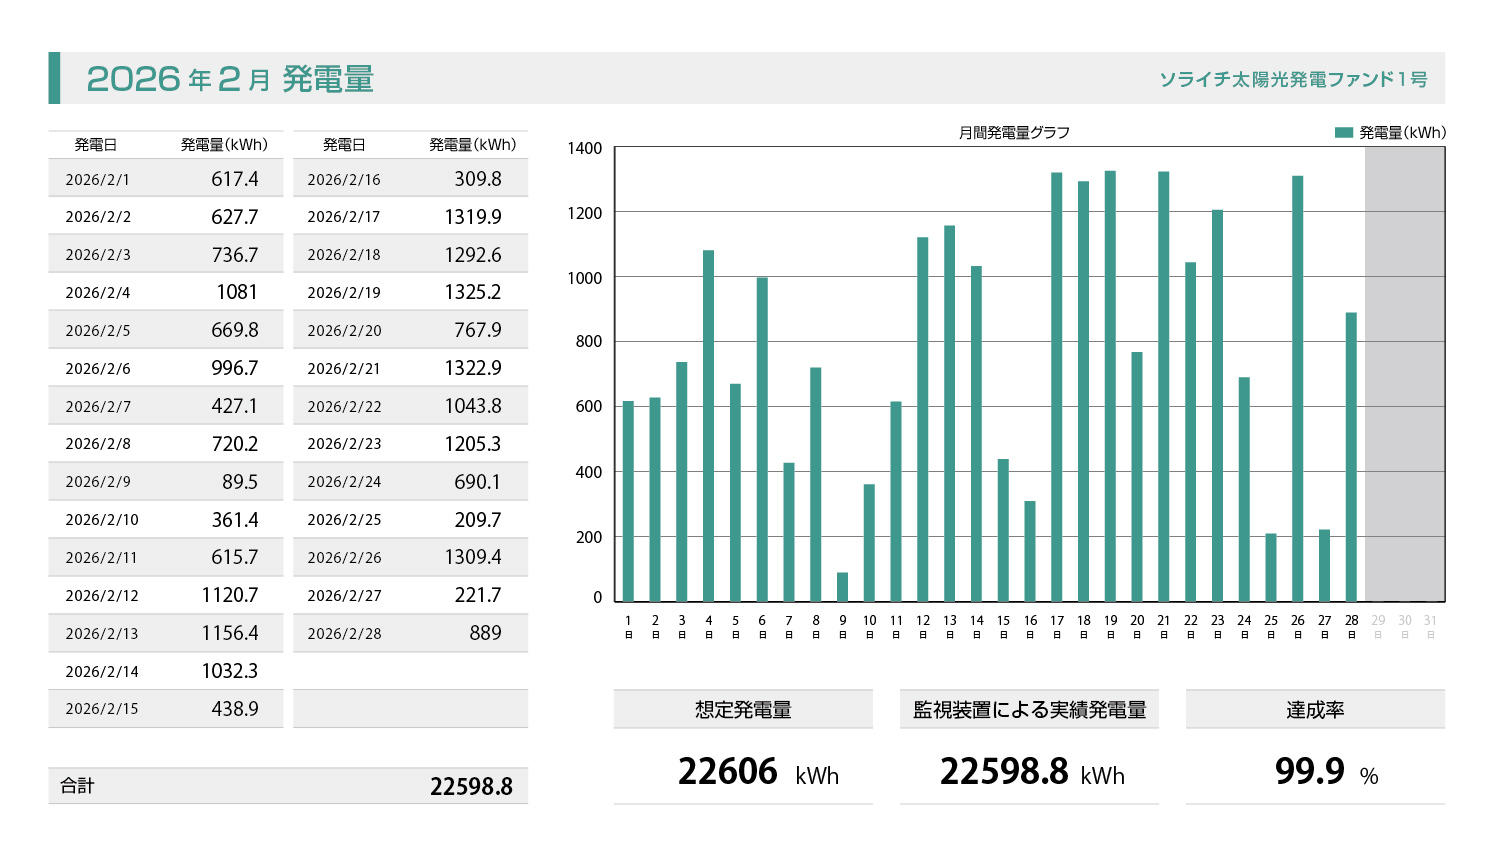Click the left table's 発電日 column header
The height and width of the screenshot is (866, 1500).
pos(96,145)
